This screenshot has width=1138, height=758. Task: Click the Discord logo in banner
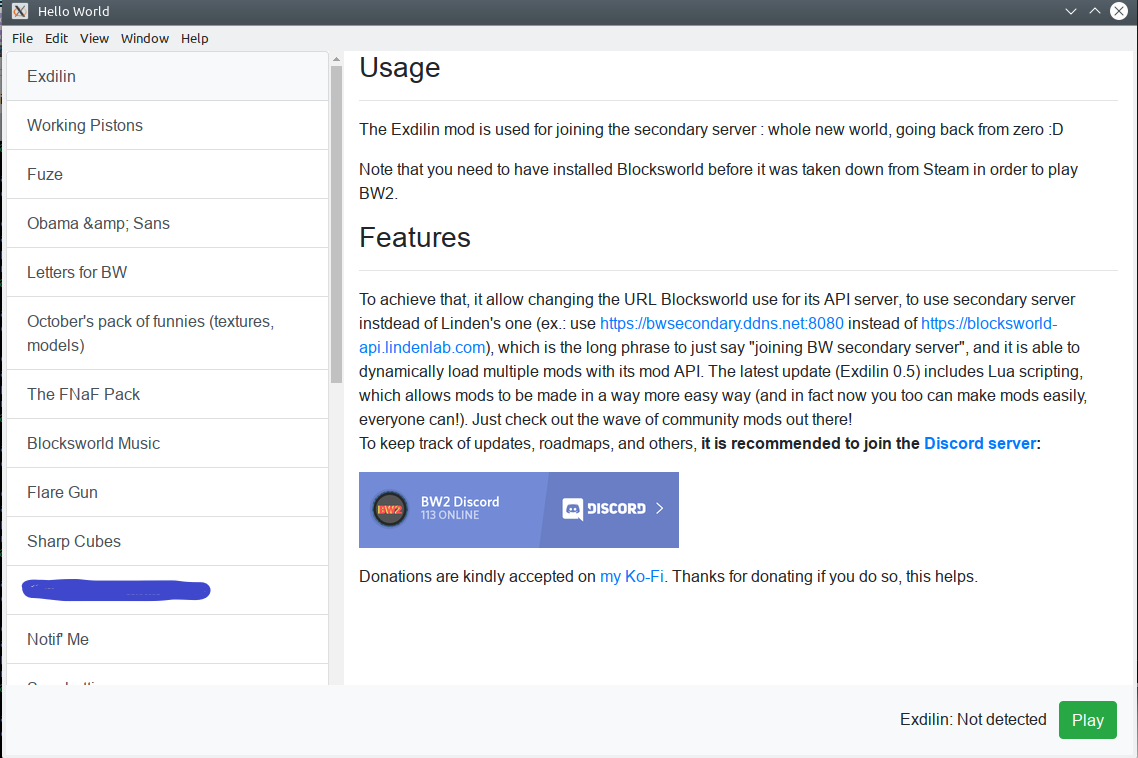604,509
